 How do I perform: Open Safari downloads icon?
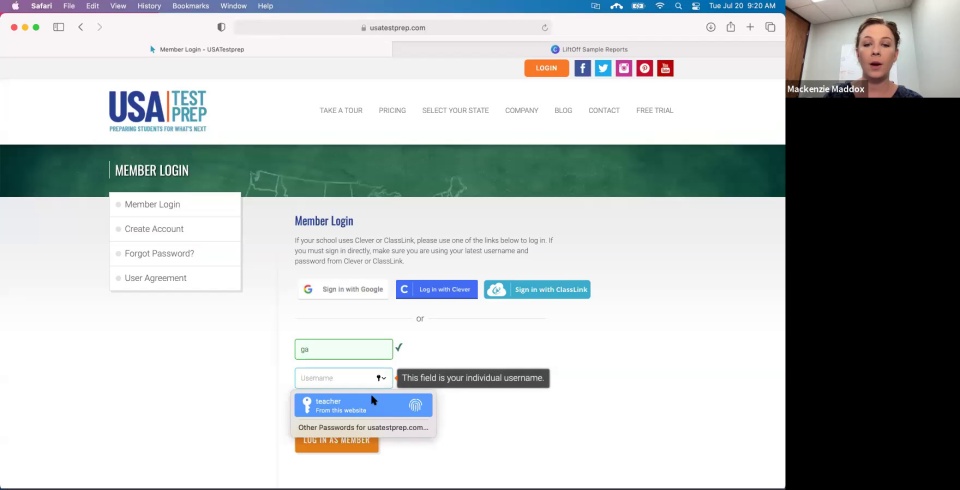click(x=710, y=27)
